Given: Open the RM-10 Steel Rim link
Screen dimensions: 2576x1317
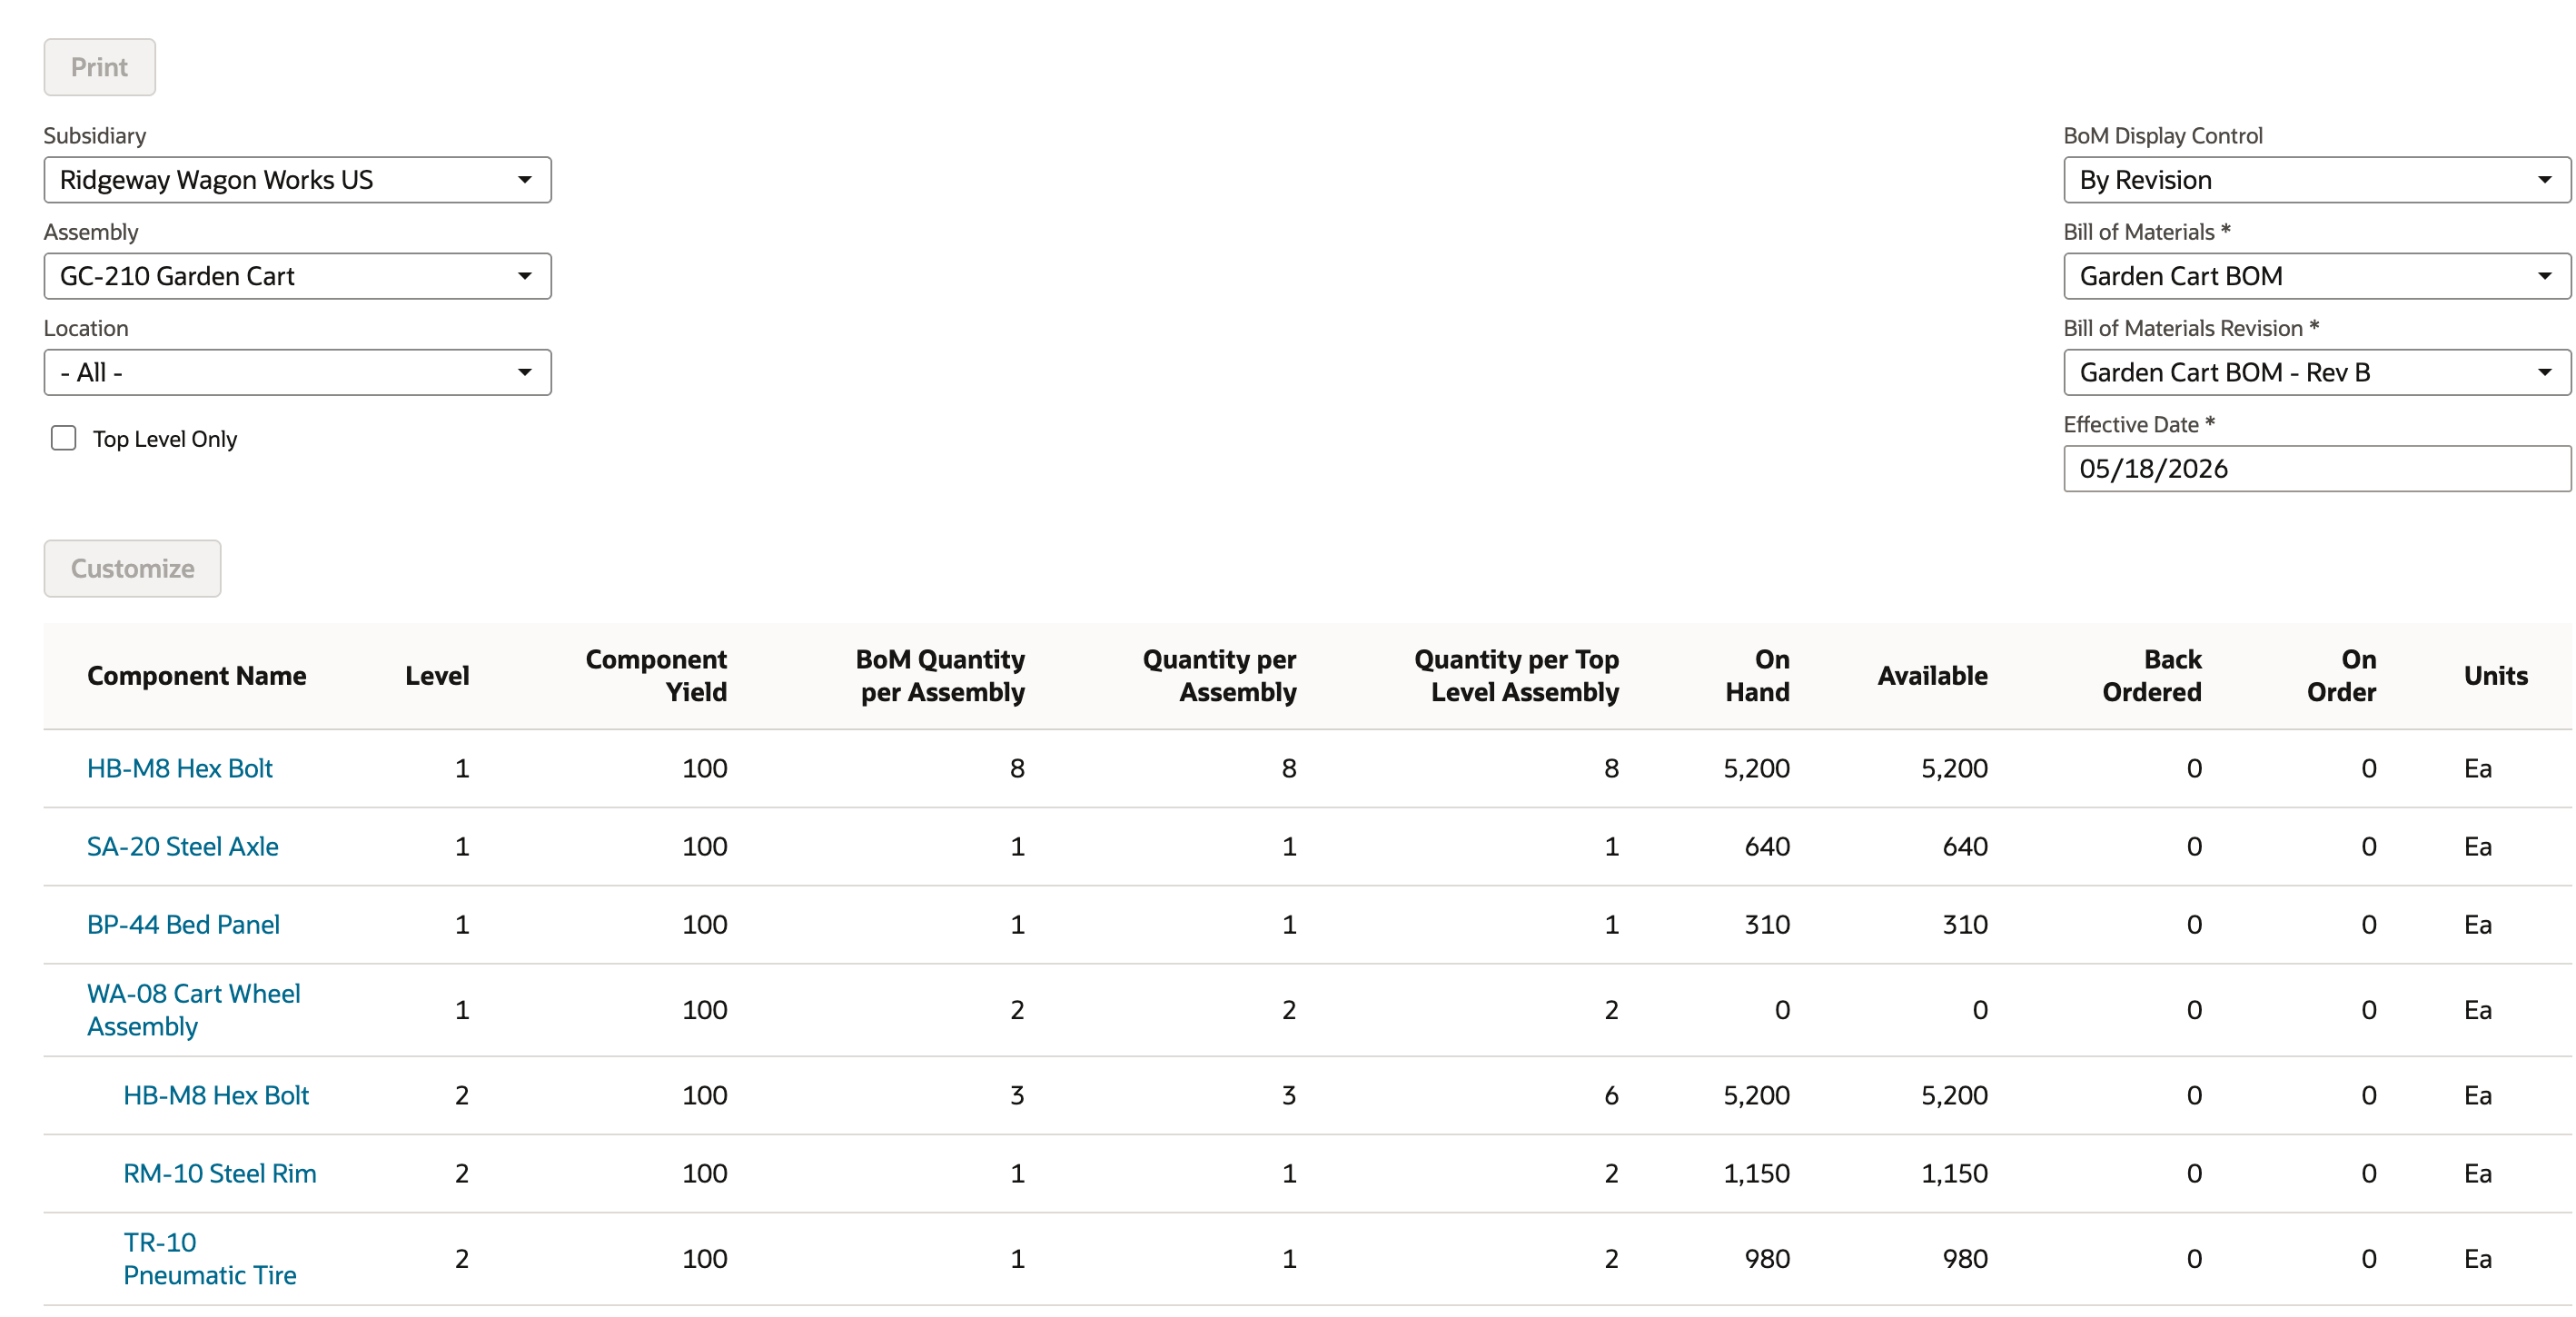Looking at the screenshot, I should pos(220,1173).
